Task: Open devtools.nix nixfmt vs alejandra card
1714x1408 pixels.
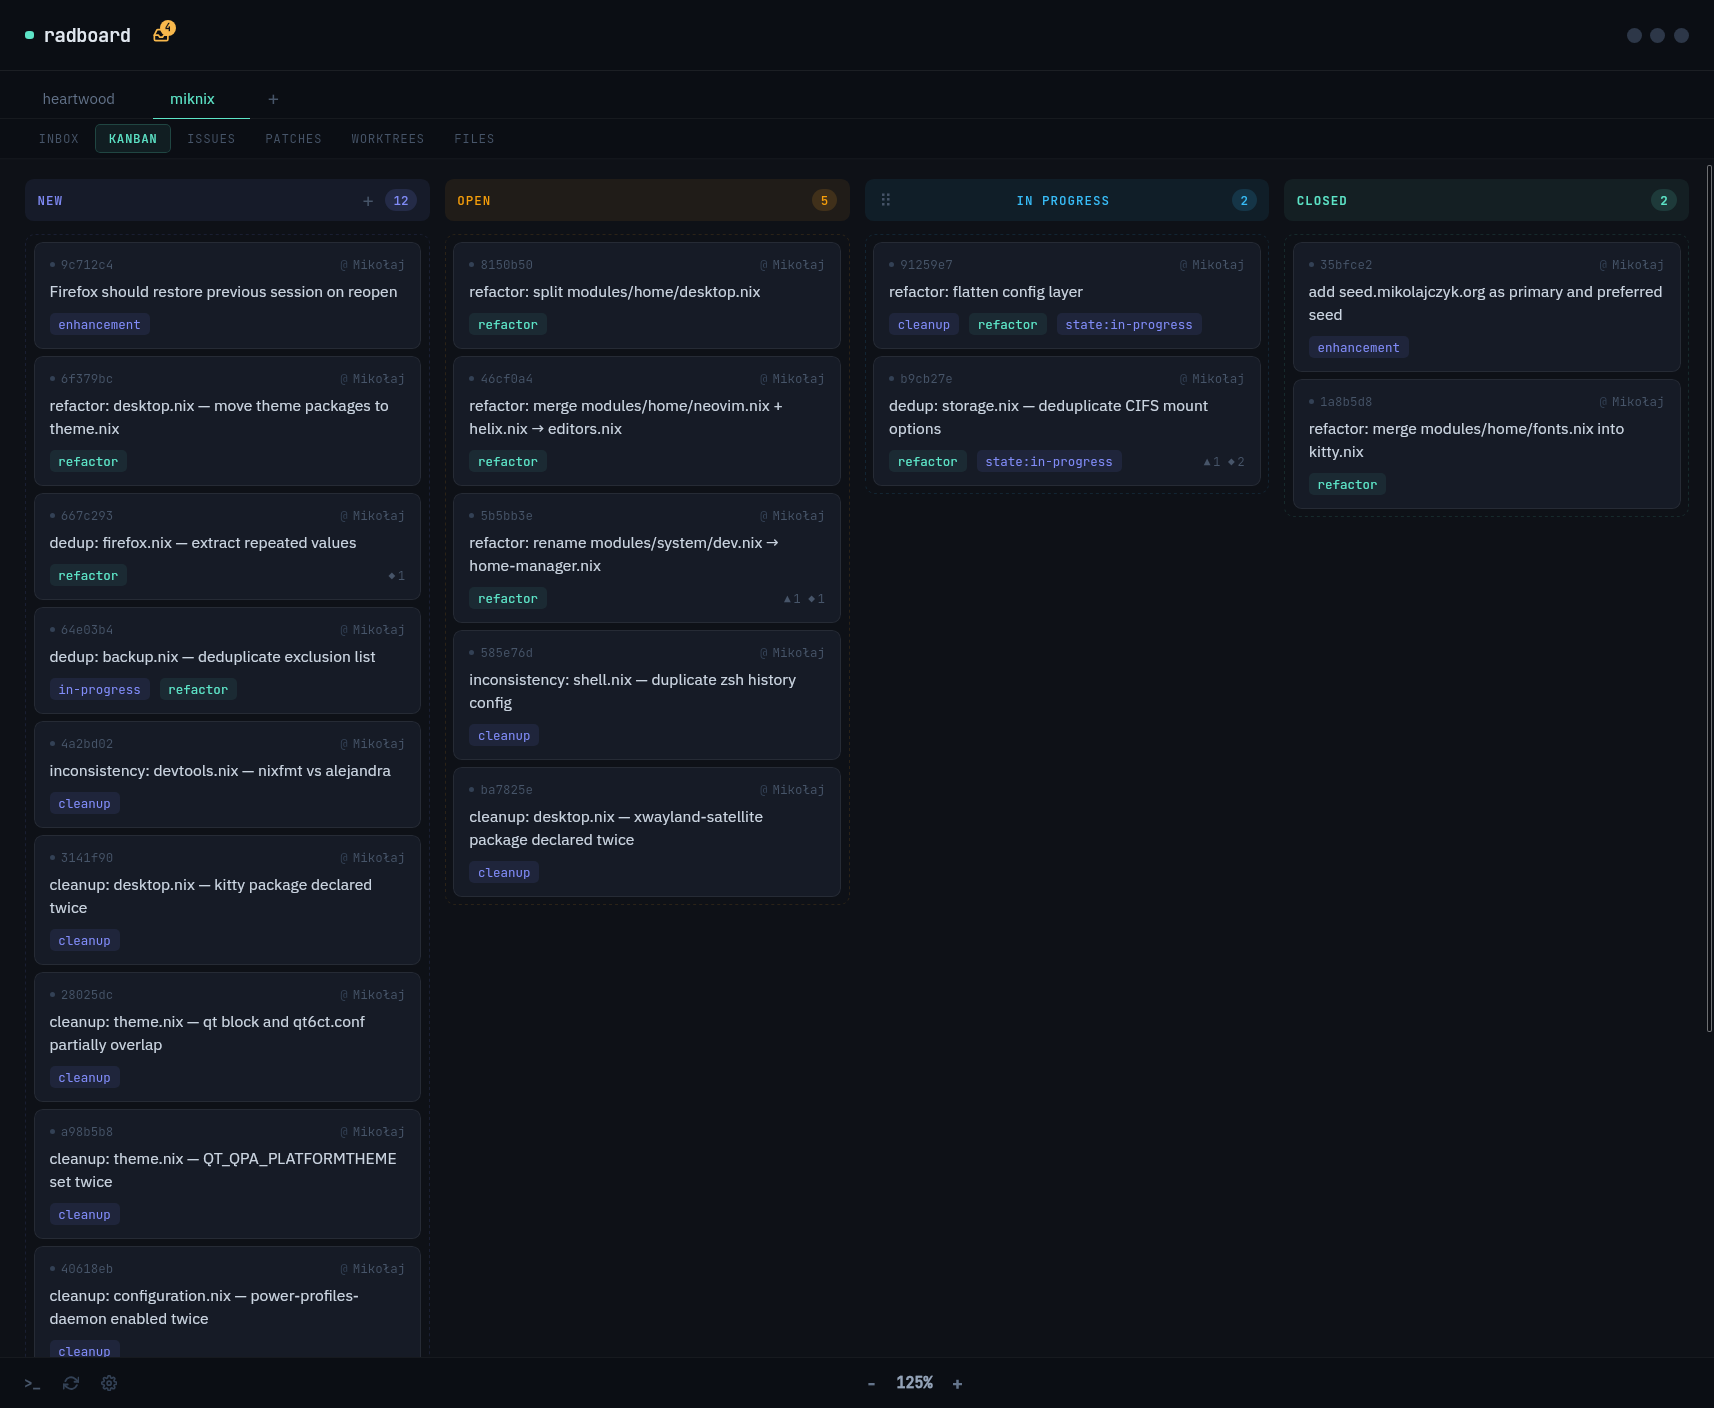Action: pyautogui.click(x=227, y=774)
